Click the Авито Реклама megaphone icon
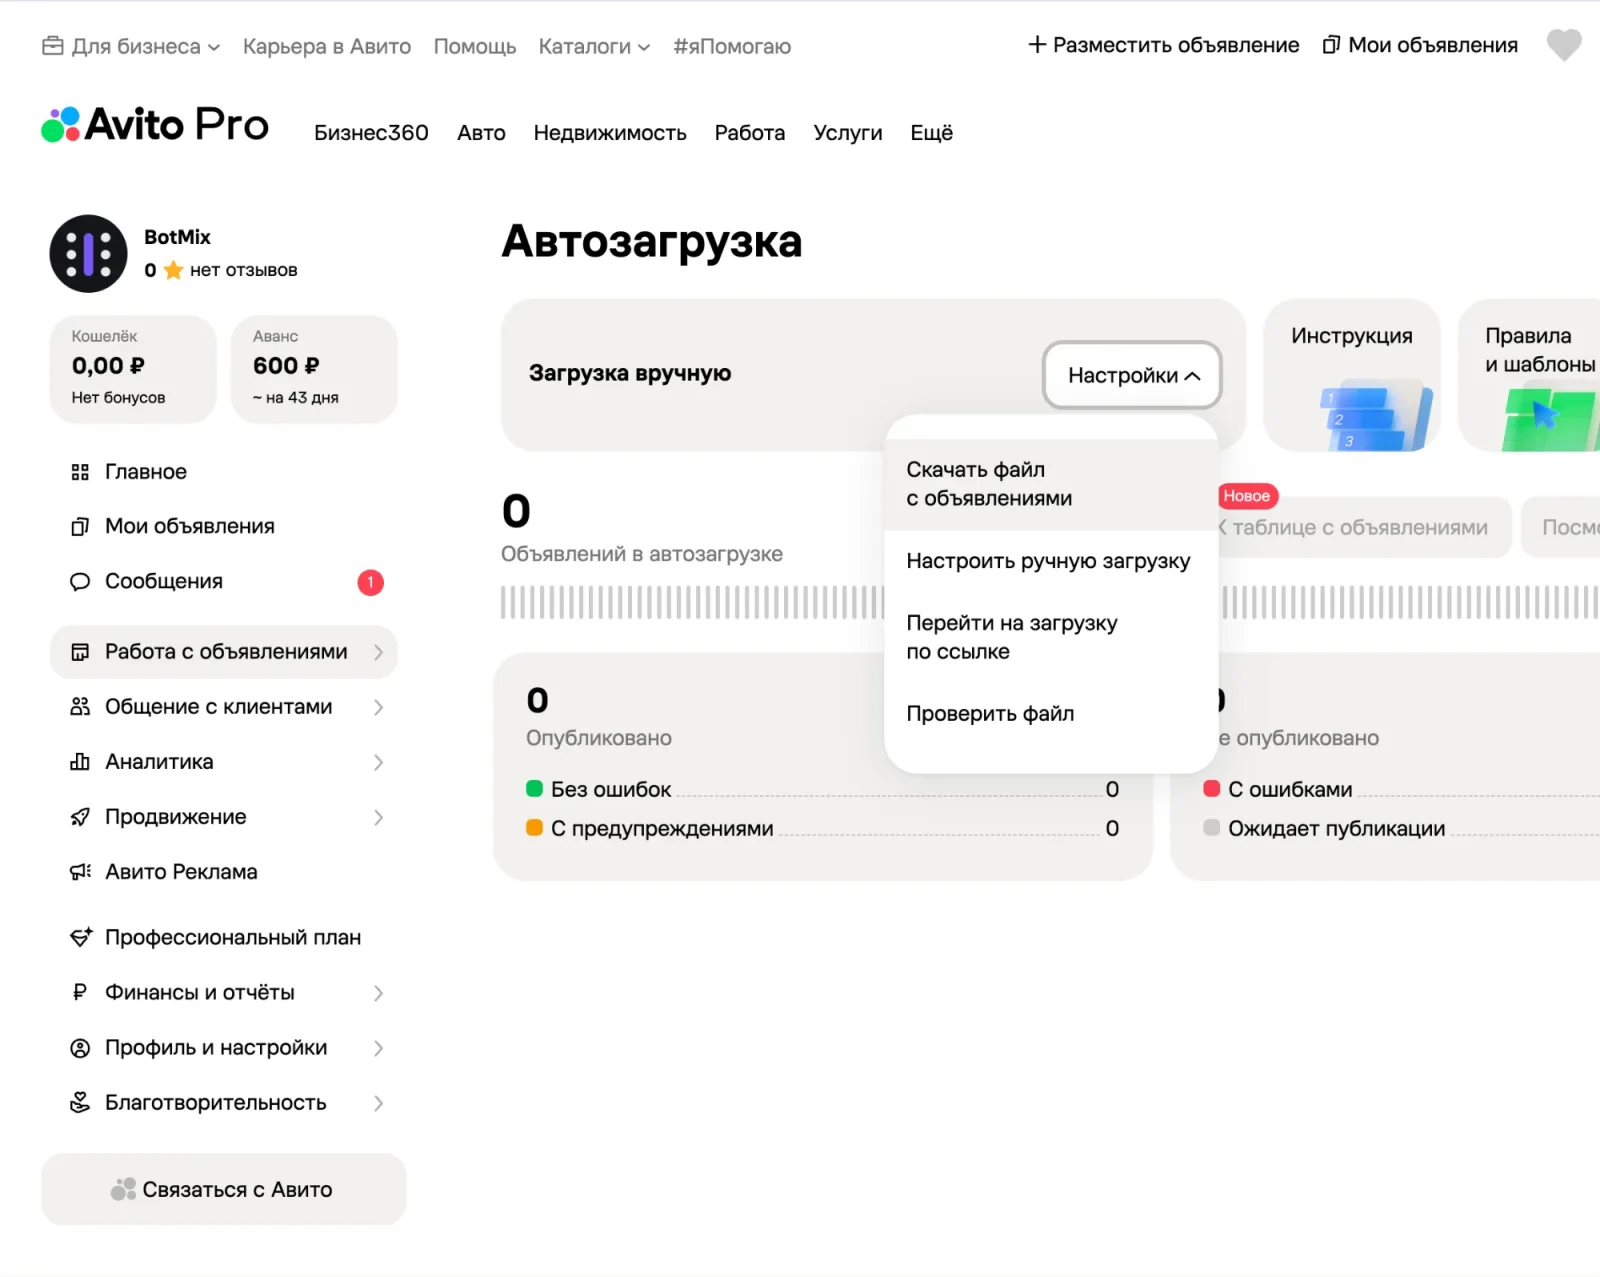Viewport: 1600px width, 1277px height. [x=80, y=872]
